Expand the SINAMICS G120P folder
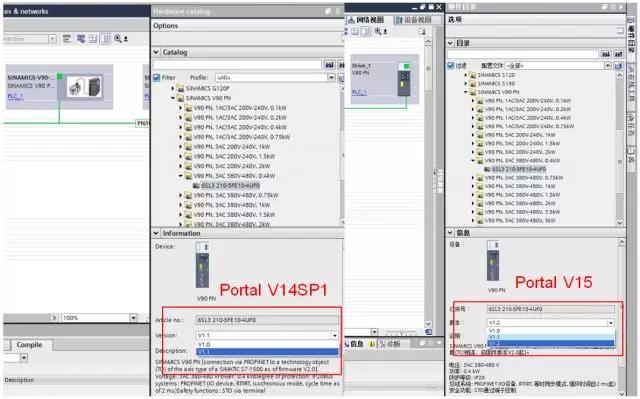This screenshot has height=399, width=640. [x=173, y=88]
